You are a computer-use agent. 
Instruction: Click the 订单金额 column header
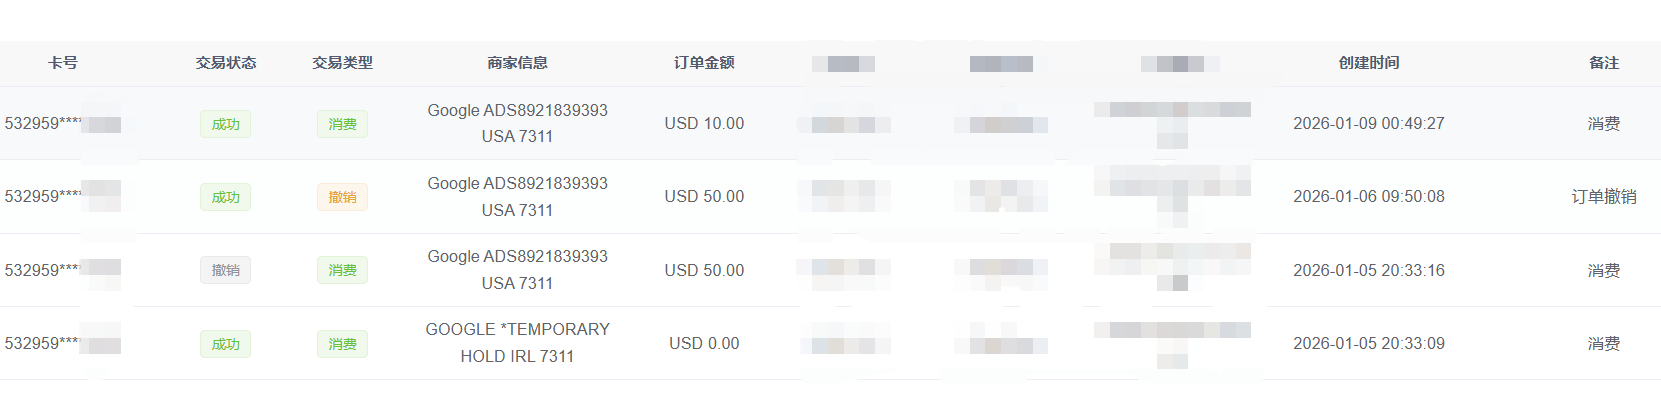pos(704,63)
